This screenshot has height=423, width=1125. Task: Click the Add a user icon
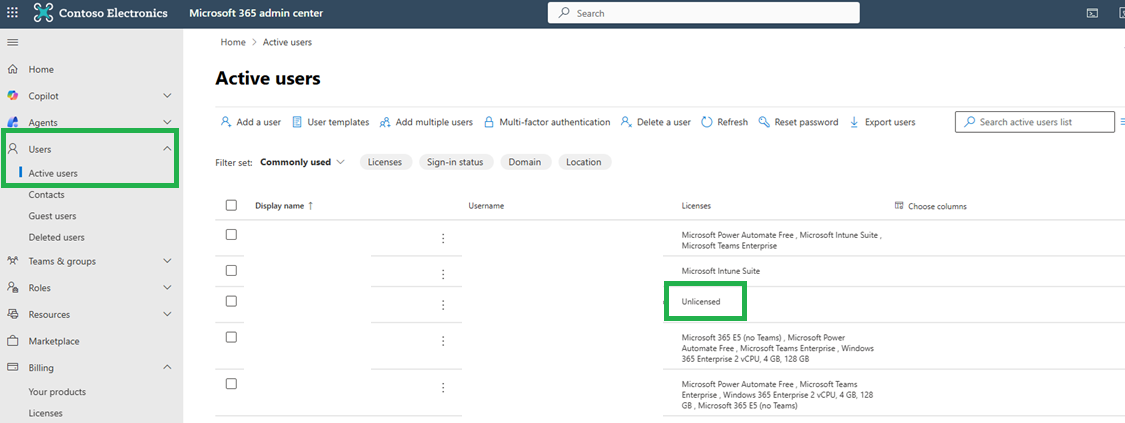pyautogui.click(x=226, y=122)
